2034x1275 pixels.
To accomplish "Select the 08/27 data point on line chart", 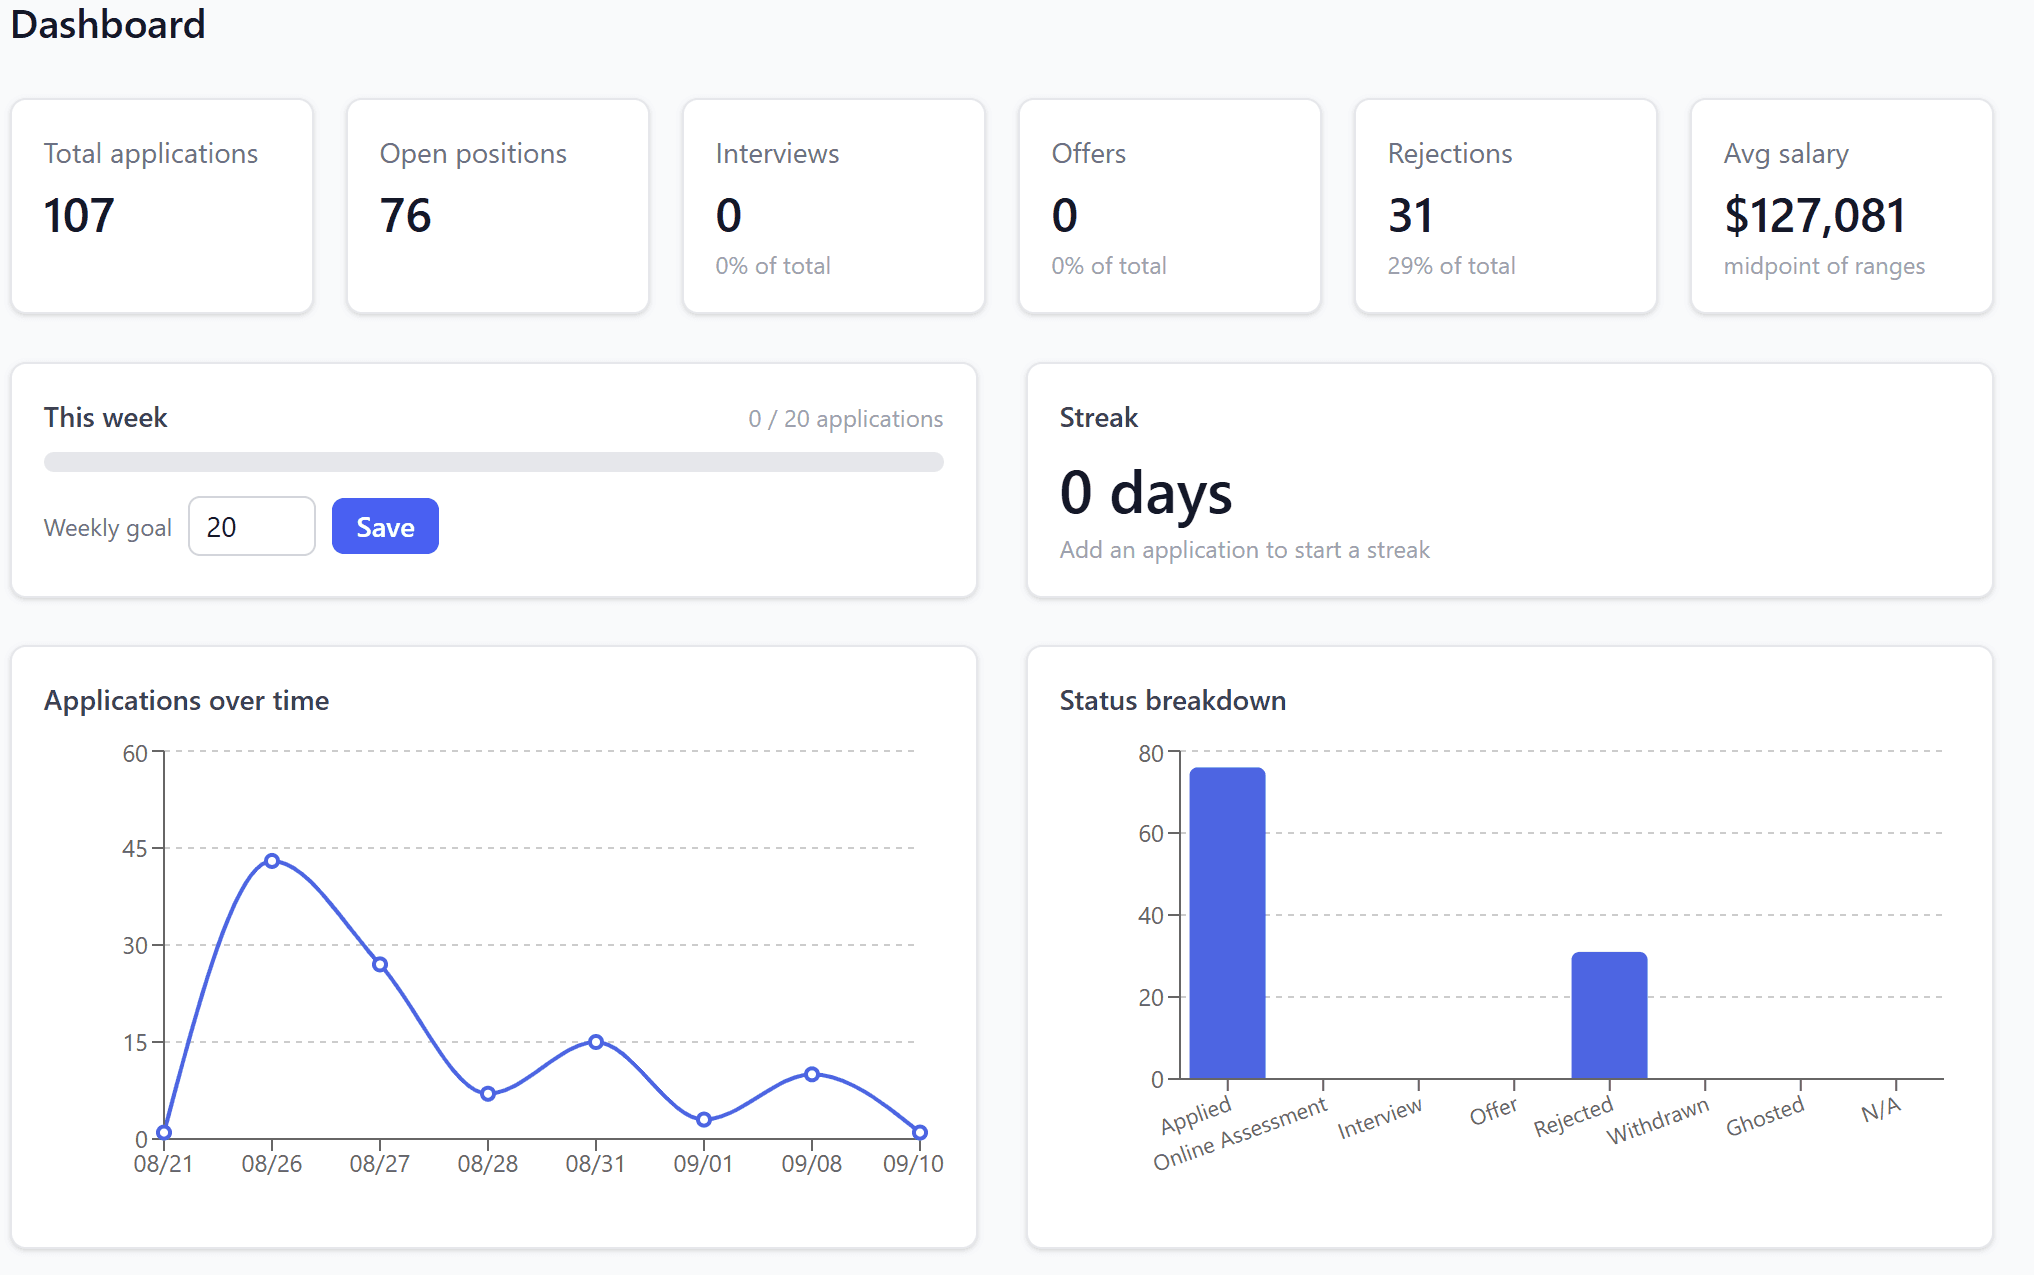I will (380, 964).
